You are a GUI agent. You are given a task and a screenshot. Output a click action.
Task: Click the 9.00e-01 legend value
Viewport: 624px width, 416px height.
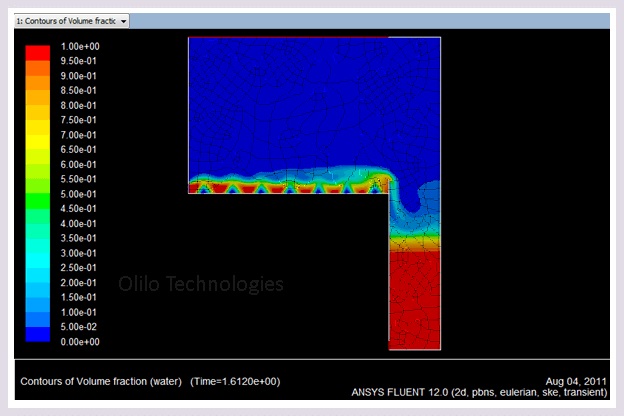pyautogui.click(x=78, y=76)
